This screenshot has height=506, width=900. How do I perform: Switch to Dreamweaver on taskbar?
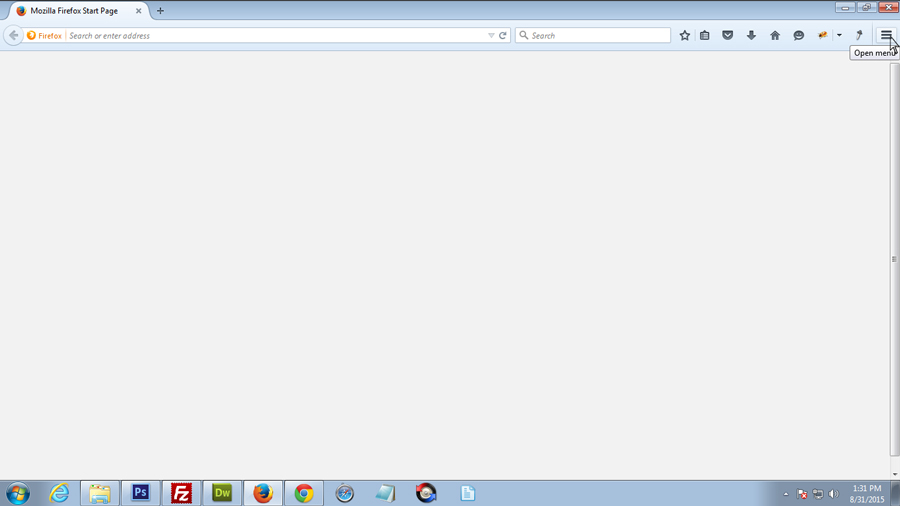pos(222,493)
